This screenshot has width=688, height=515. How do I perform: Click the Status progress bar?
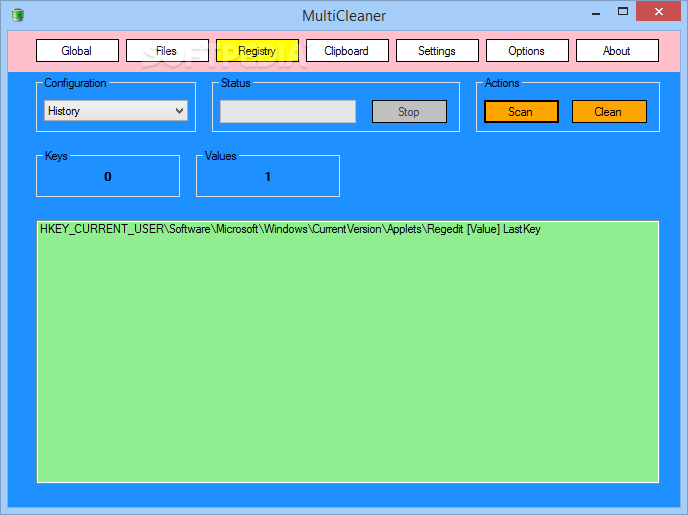288,111
